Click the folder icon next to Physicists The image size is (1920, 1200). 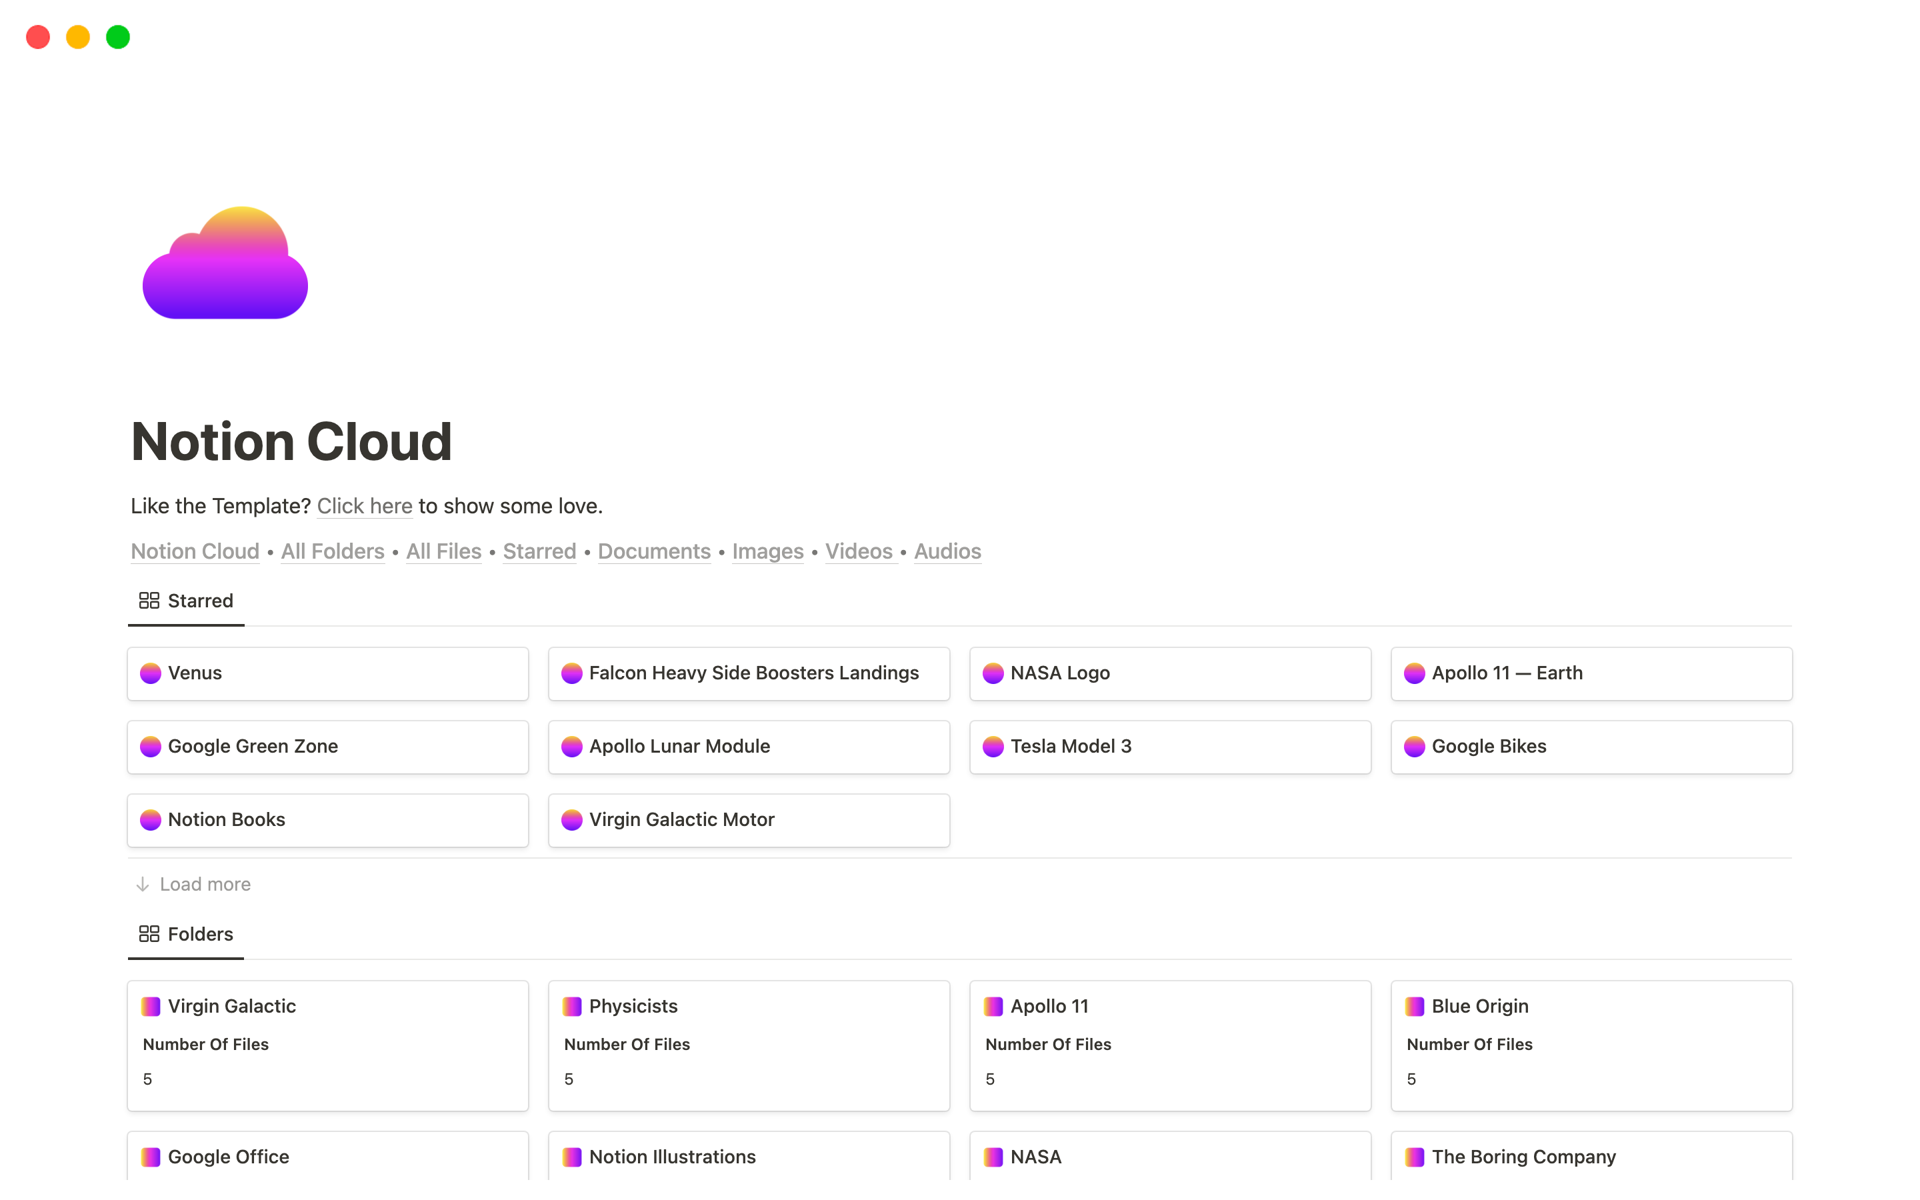572,1006
